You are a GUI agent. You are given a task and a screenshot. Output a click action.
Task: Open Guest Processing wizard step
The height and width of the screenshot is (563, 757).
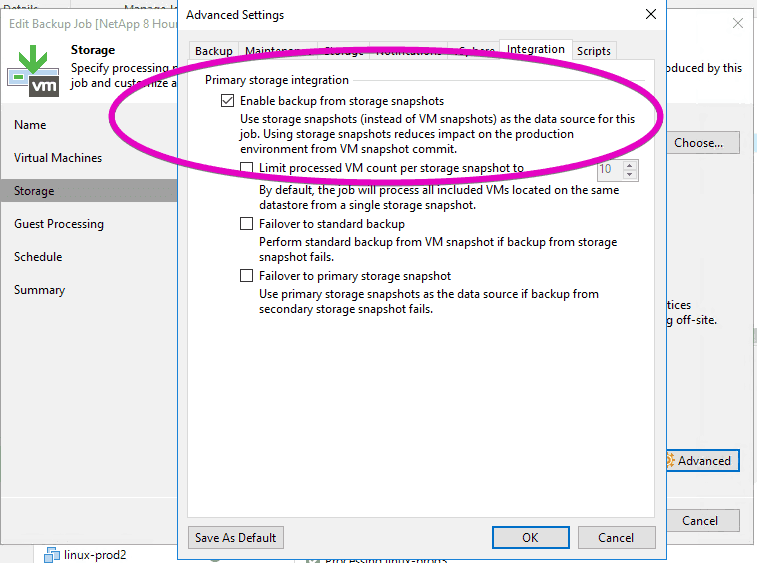[x=59, y=224]
